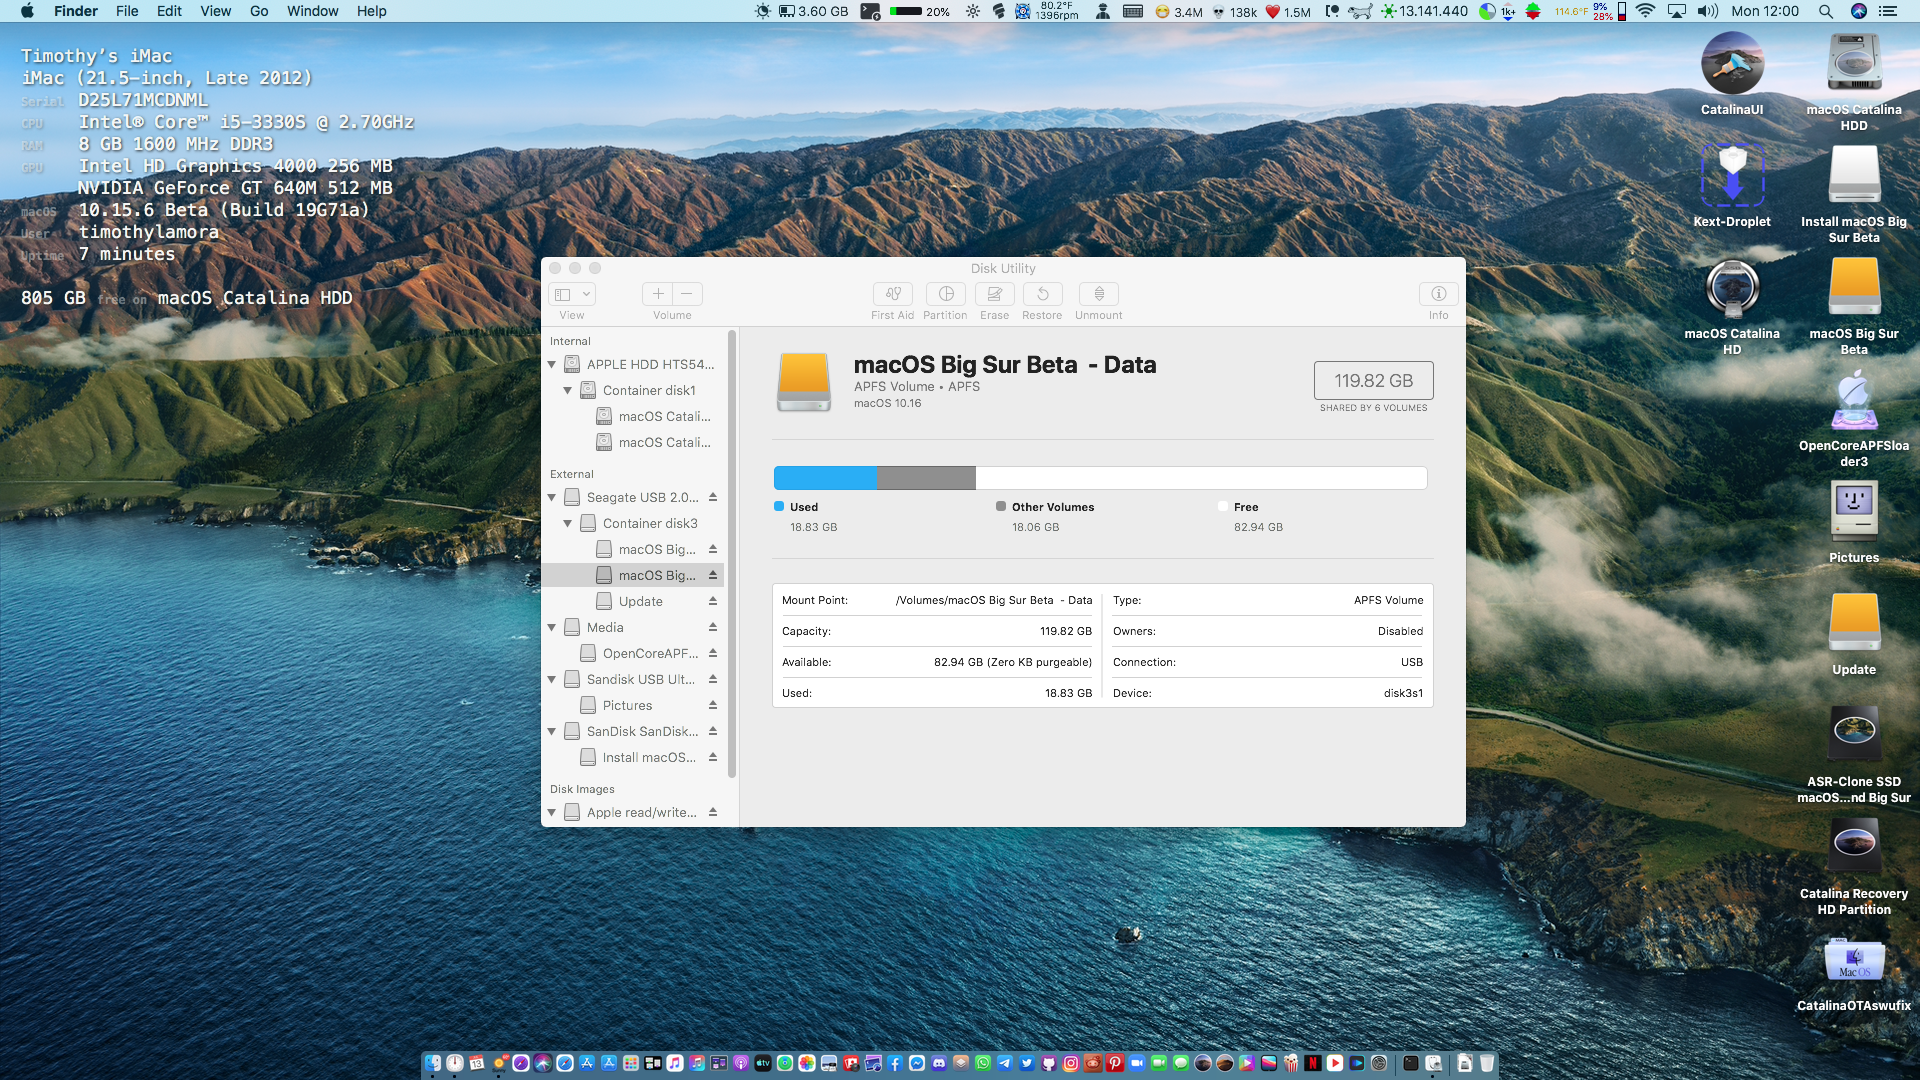Screen dimensions: 1920x1080
Task: Collapse Container disk3 disclosure triangle
Action: click(x=568, y=523)
